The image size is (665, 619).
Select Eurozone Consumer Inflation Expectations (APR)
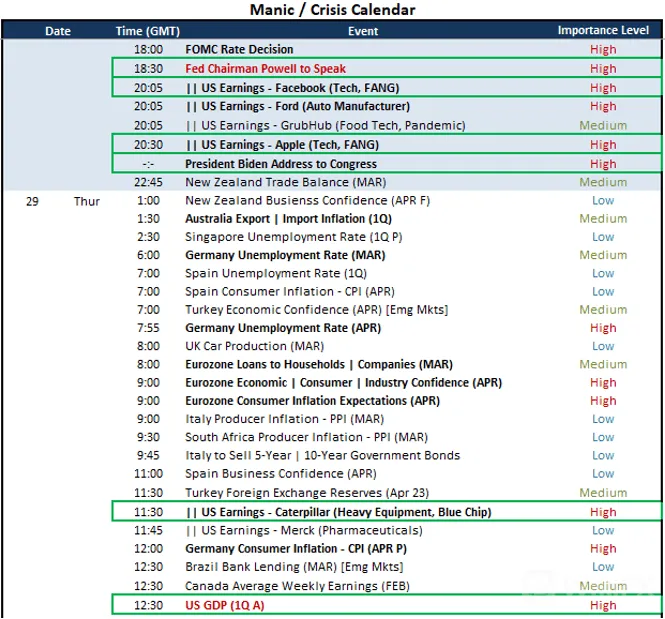[x=312, y=401]
